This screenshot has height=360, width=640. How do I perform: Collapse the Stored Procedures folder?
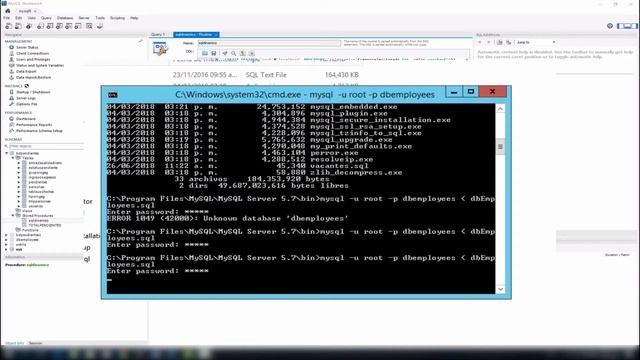pyautogui.click(x=13, y=216)
